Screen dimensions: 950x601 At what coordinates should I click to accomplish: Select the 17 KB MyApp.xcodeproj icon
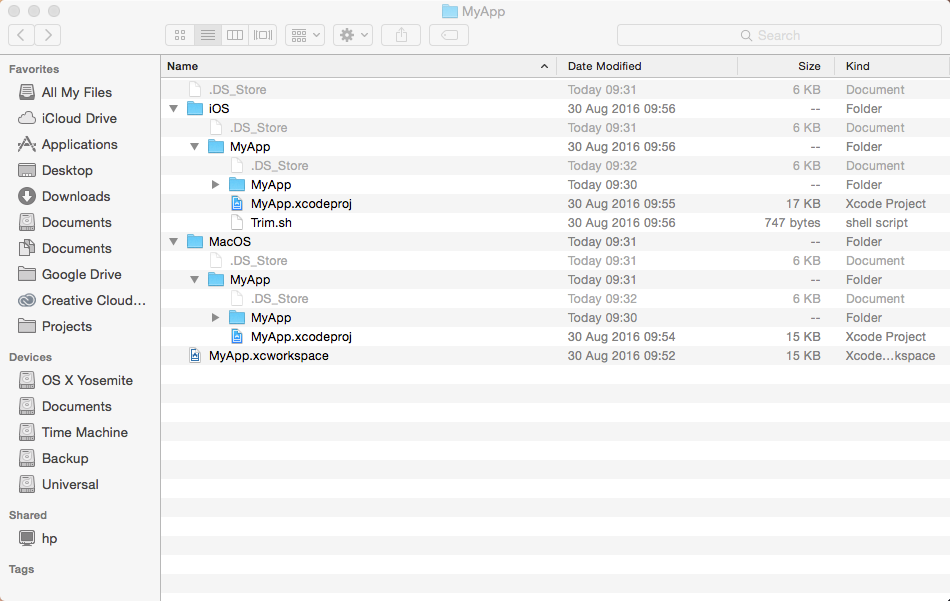[238, 204]
